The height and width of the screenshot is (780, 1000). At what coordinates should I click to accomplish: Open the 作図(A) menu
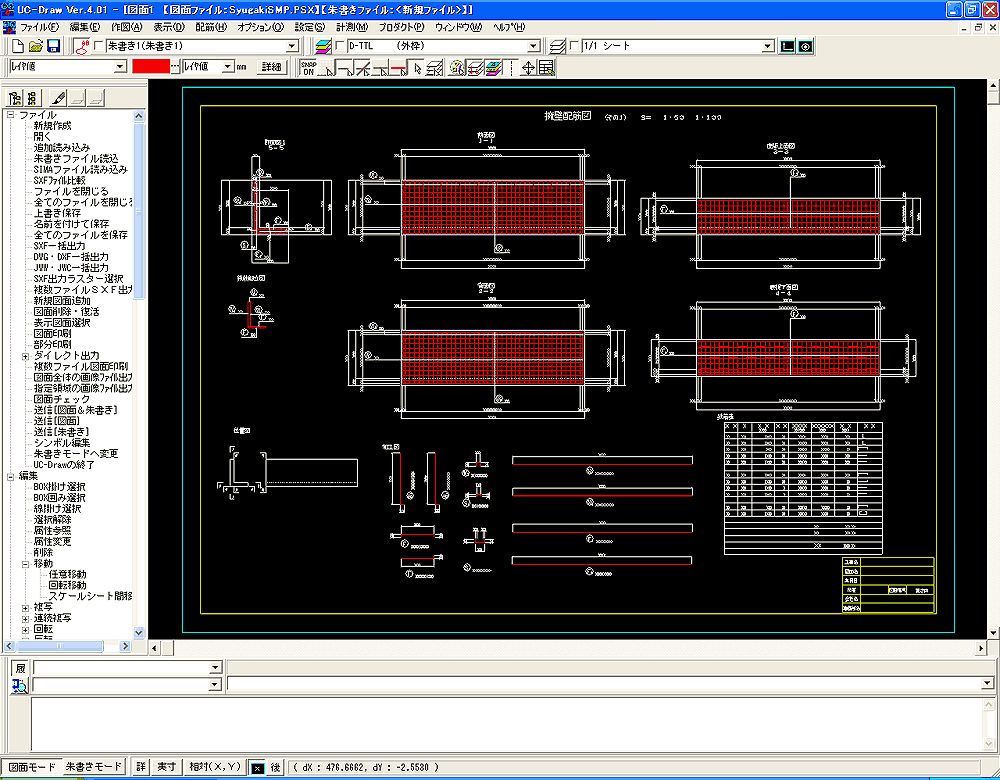[127, 27]
